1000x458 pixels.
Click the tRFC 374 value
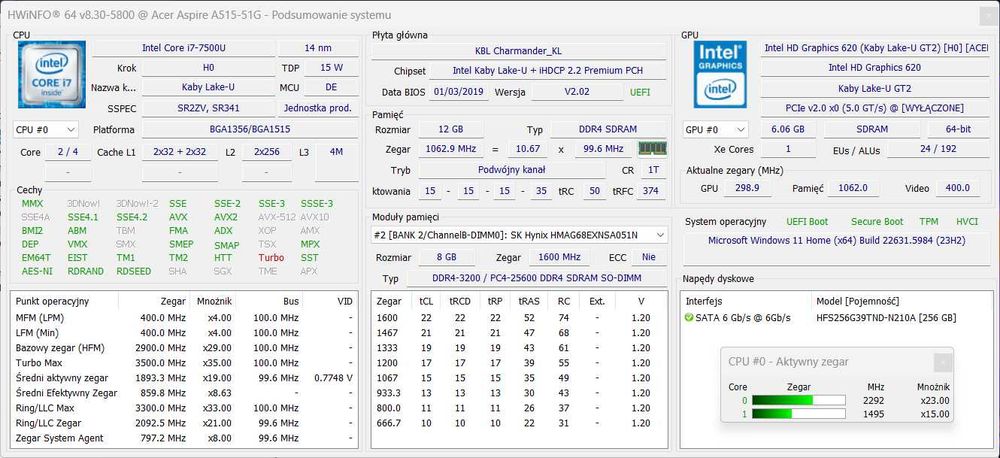coord(651,191)
